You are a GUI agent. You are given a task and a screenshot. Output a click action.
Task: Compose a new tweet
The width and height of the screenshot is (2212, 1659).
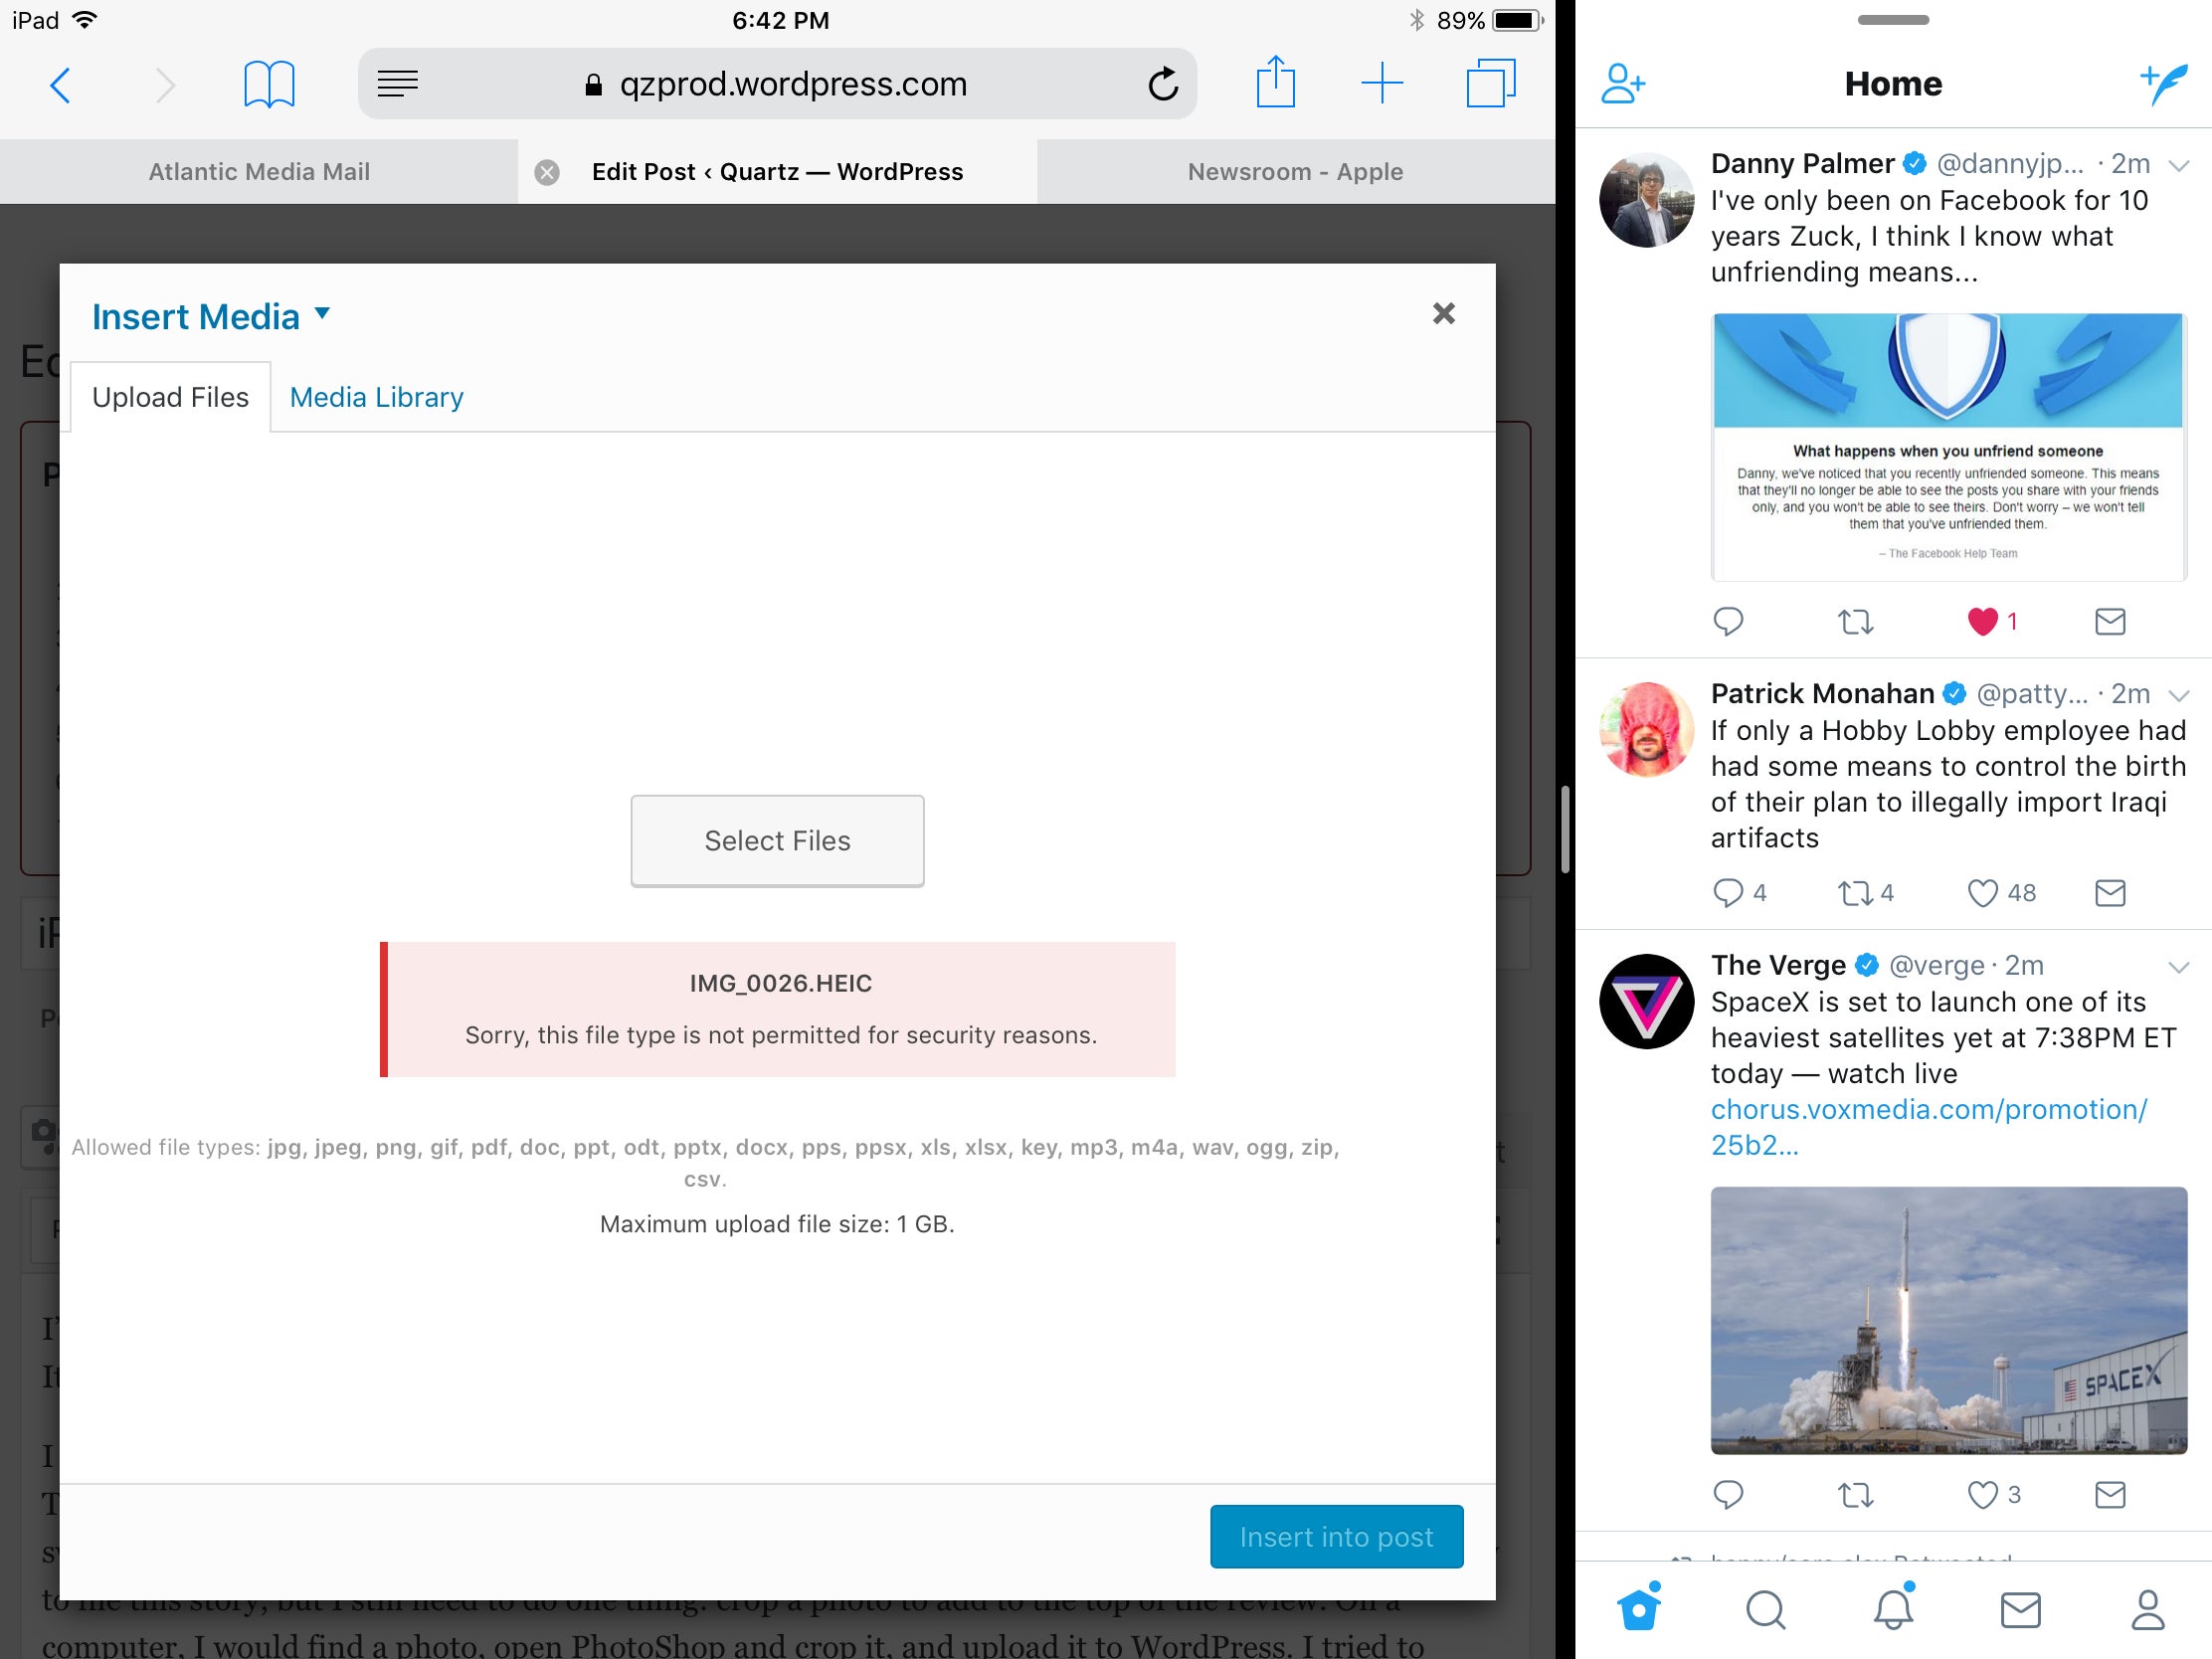(2162, 84)
